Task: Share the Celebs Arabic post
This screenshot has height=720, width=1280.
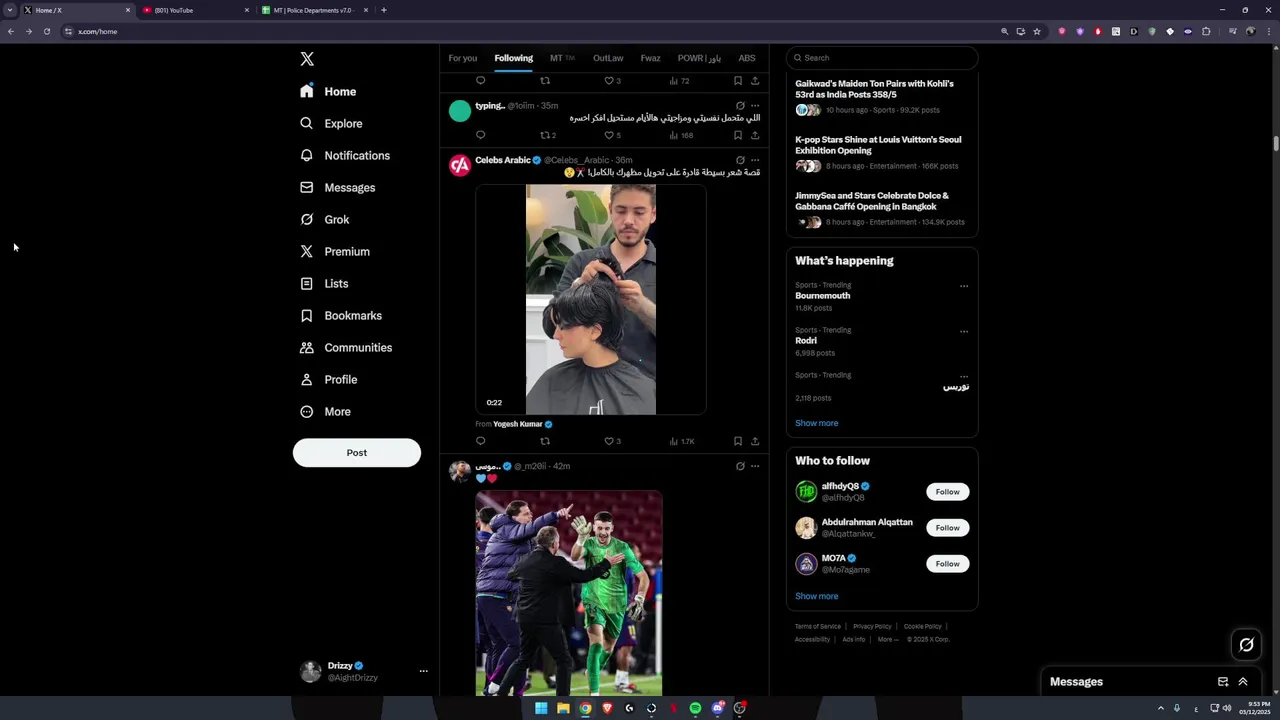Action: click(755, 441)
